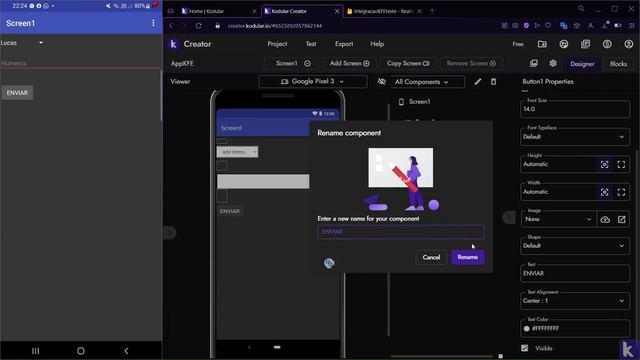Click the Height fill-parent expand icon
Screen dimensions: 640x360
621,164
